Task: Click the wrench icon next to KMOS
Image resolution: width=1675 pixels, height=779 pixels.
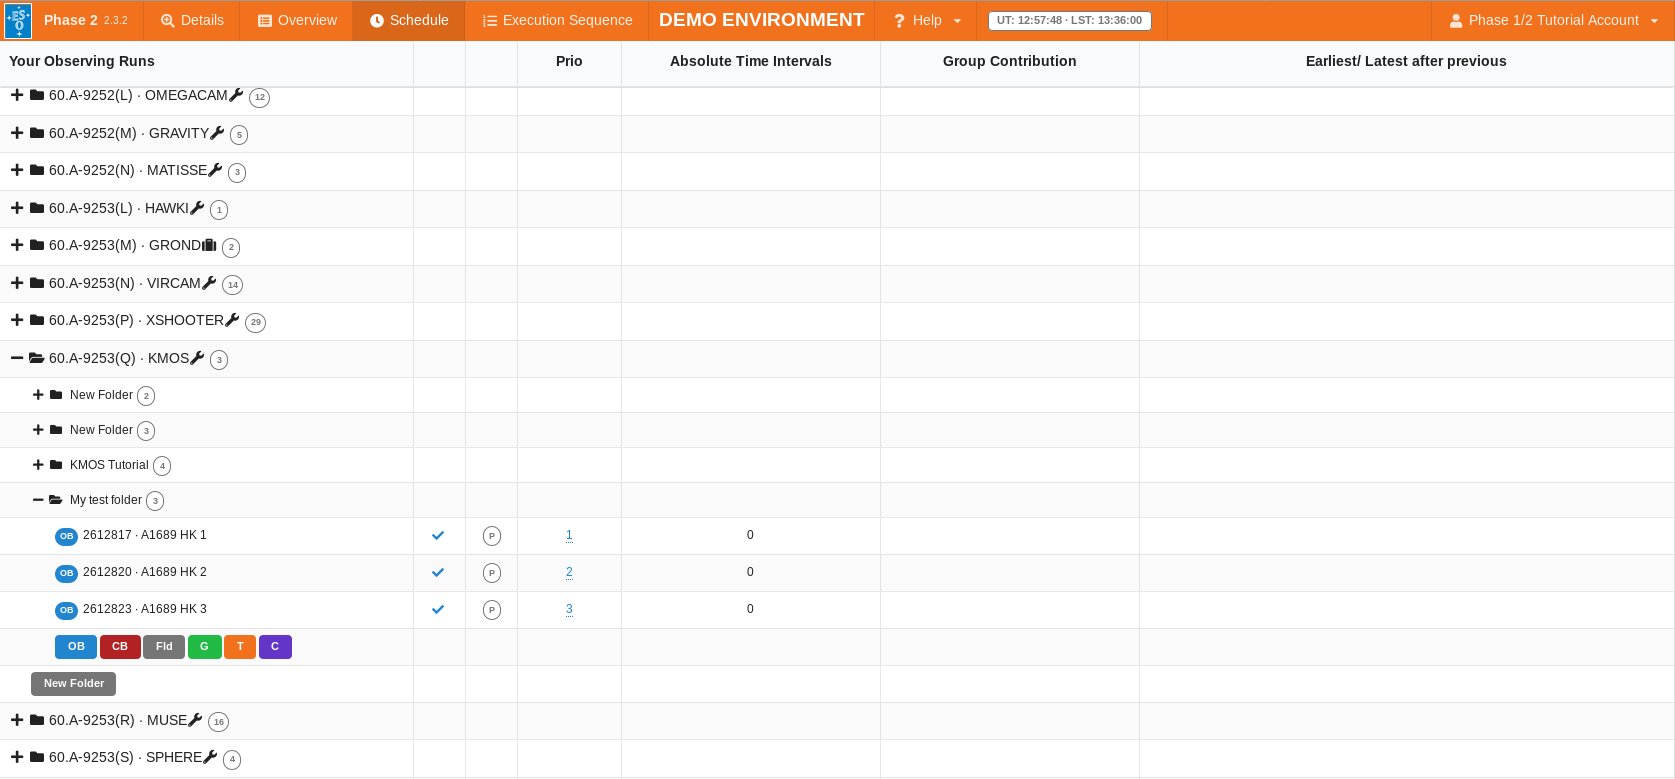Action: coord(197,358)
